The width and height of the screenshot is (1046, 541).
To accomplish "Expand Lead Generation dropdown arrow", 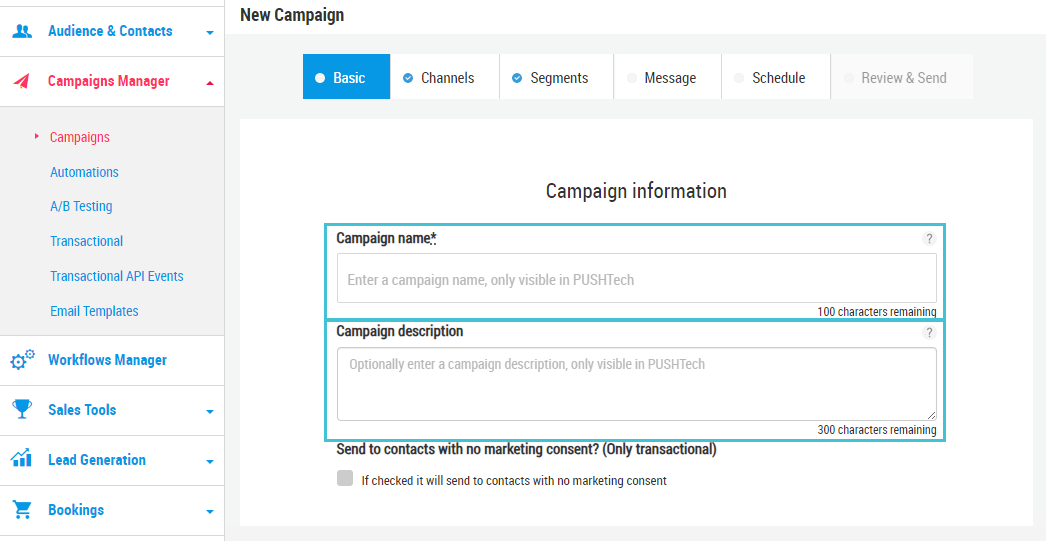I will pos(210,462).
